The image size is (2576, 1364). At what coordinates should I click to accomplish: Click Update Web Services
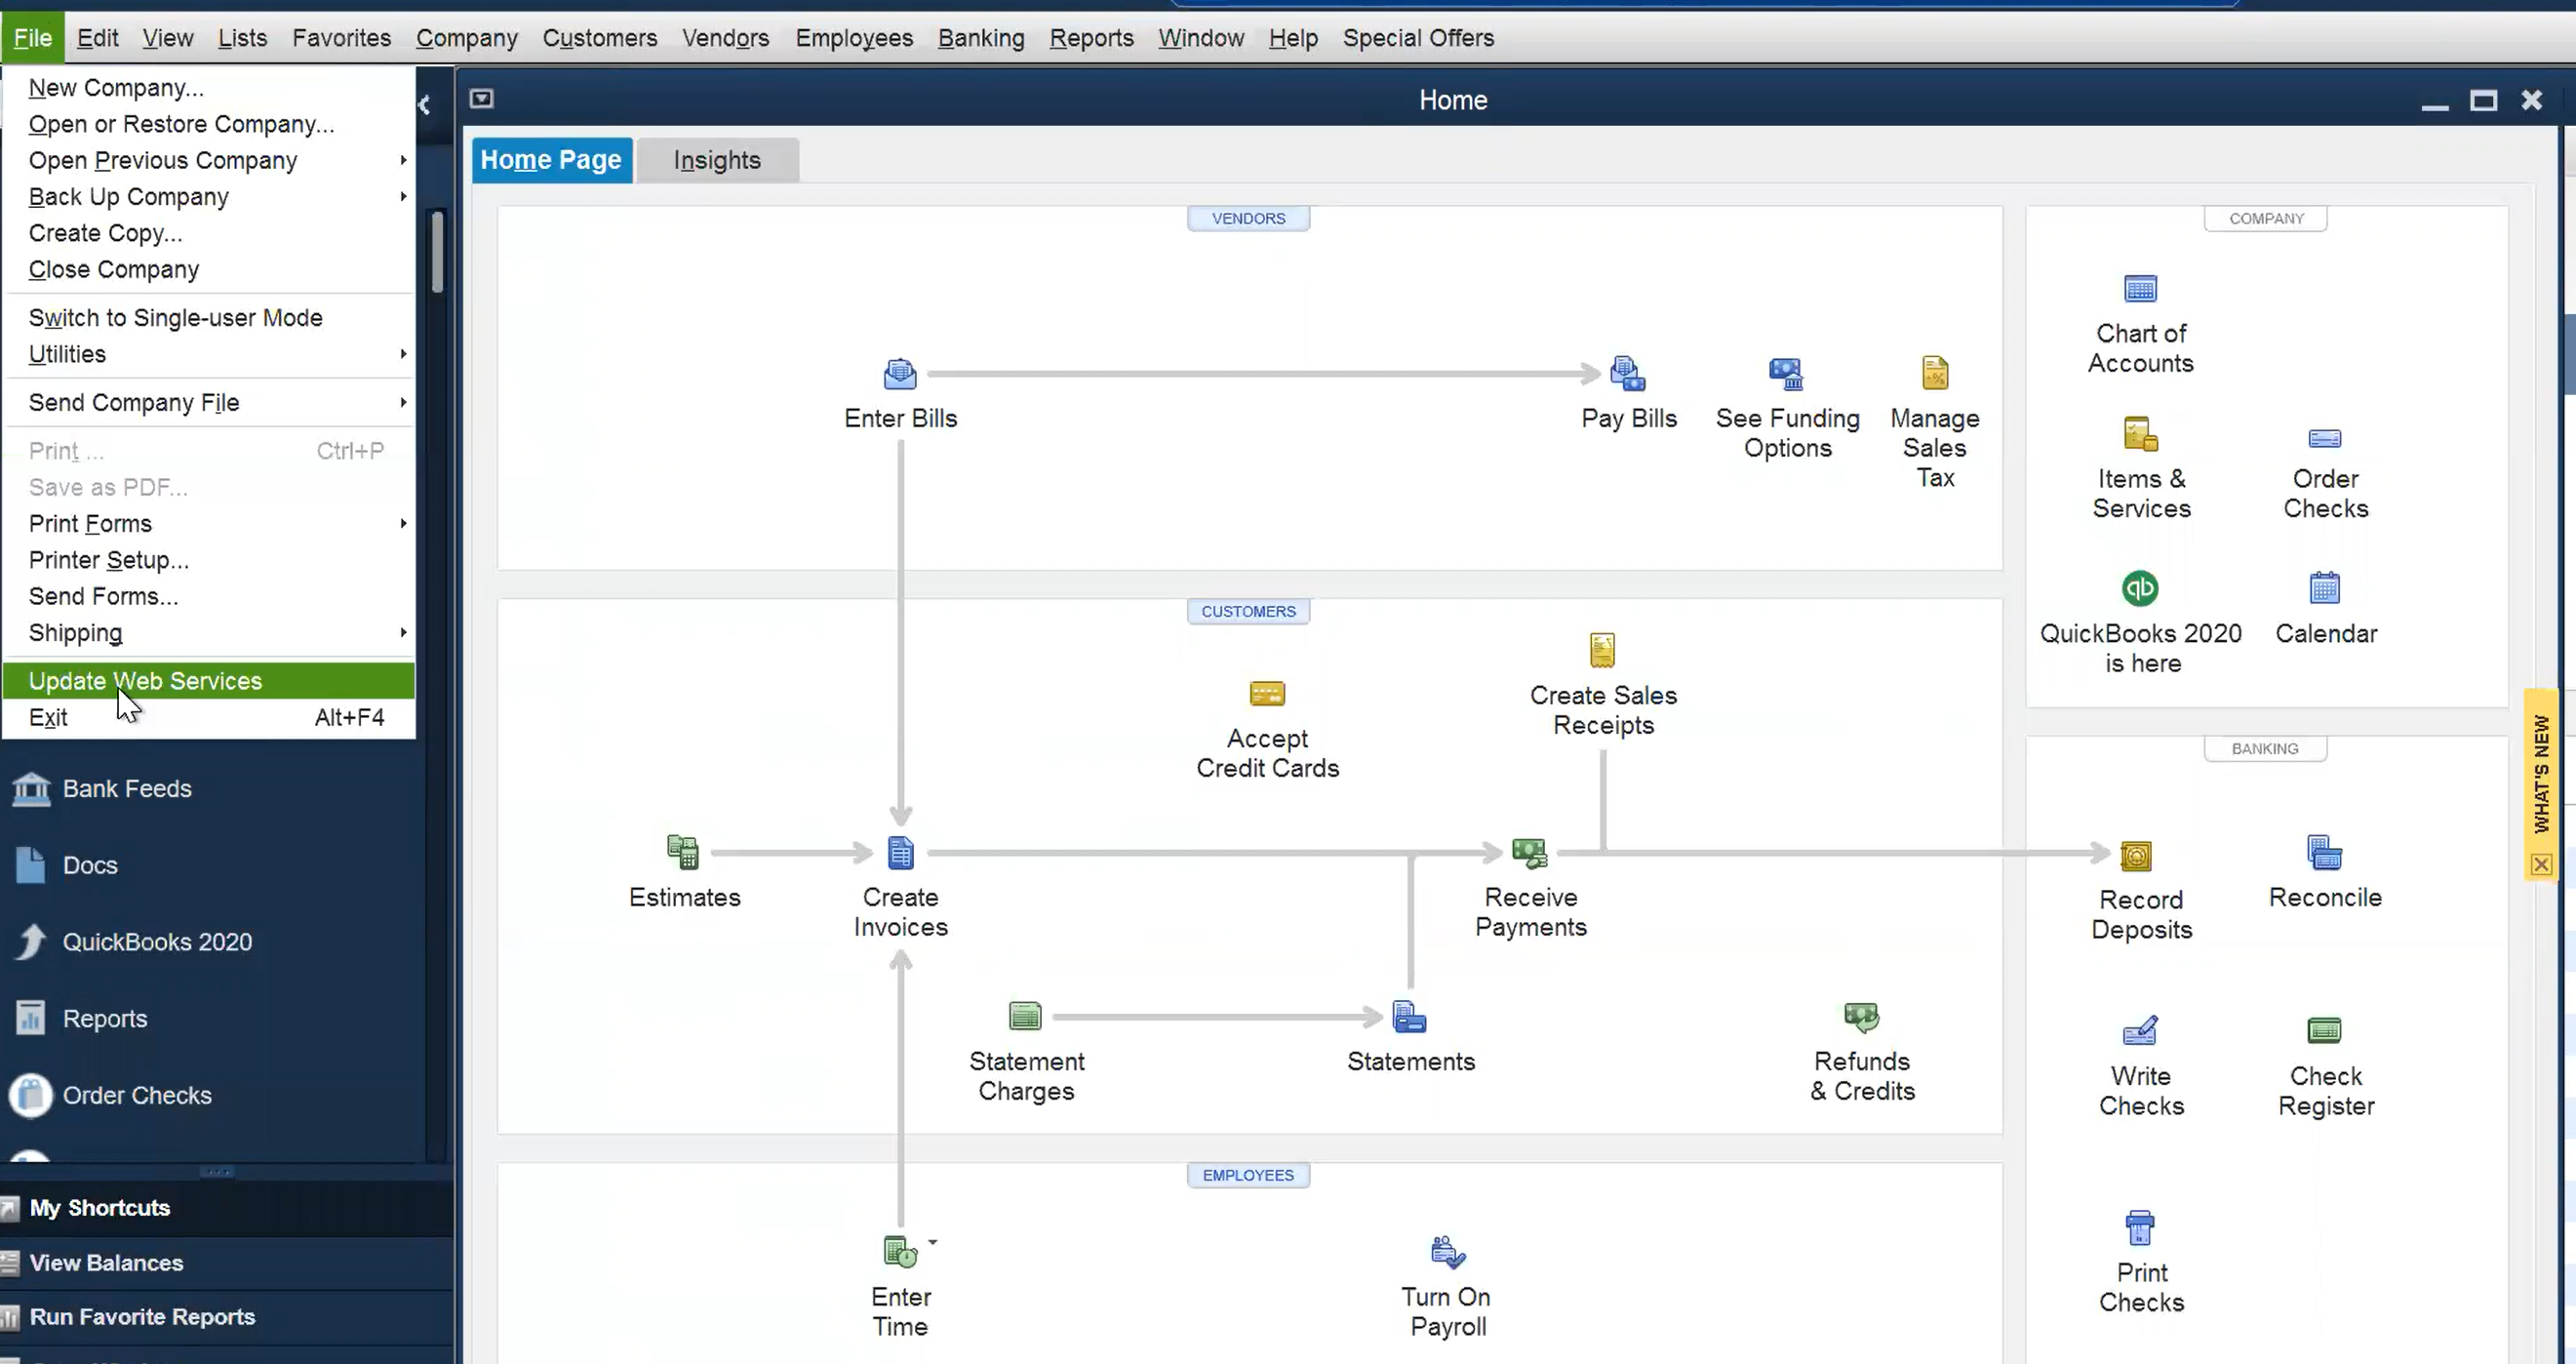point(208,681)
